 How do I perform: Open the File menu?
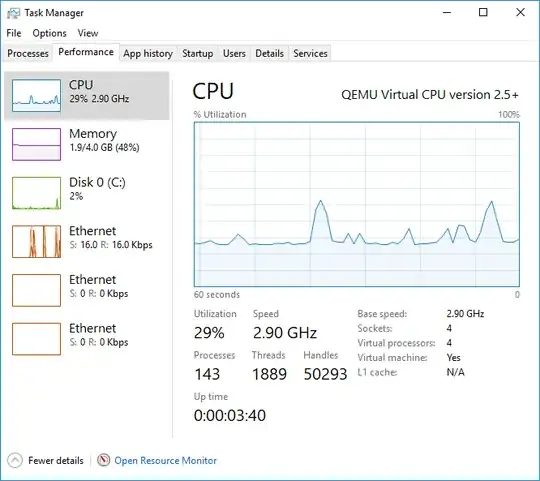point(14,33)
